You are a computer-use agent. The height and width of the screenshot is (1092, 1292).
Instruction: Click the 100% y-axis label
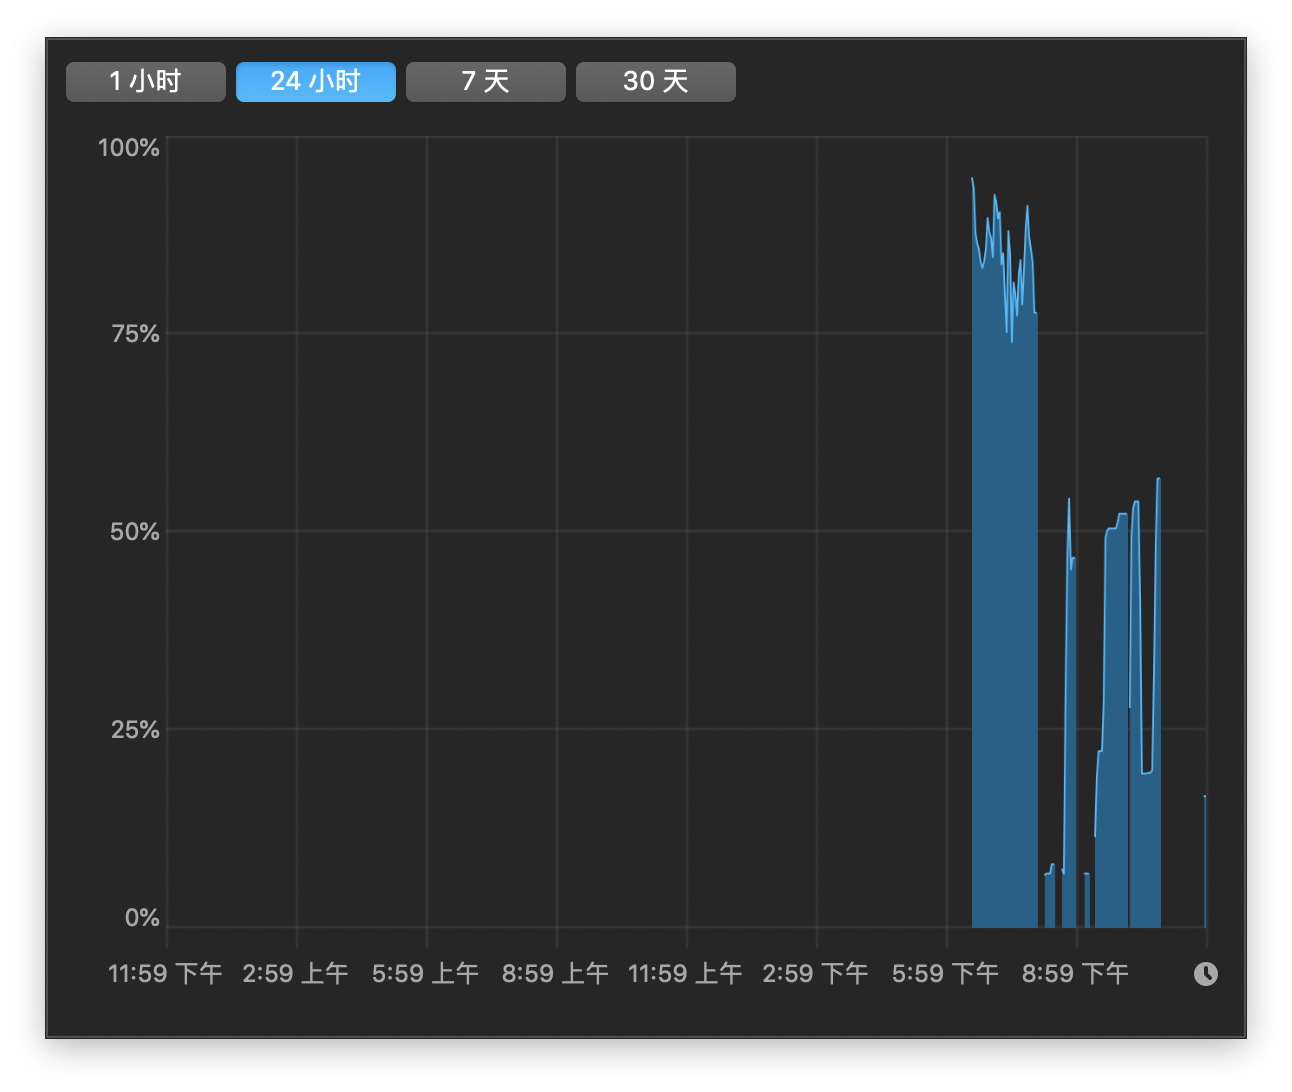click(x=128, y=148)
